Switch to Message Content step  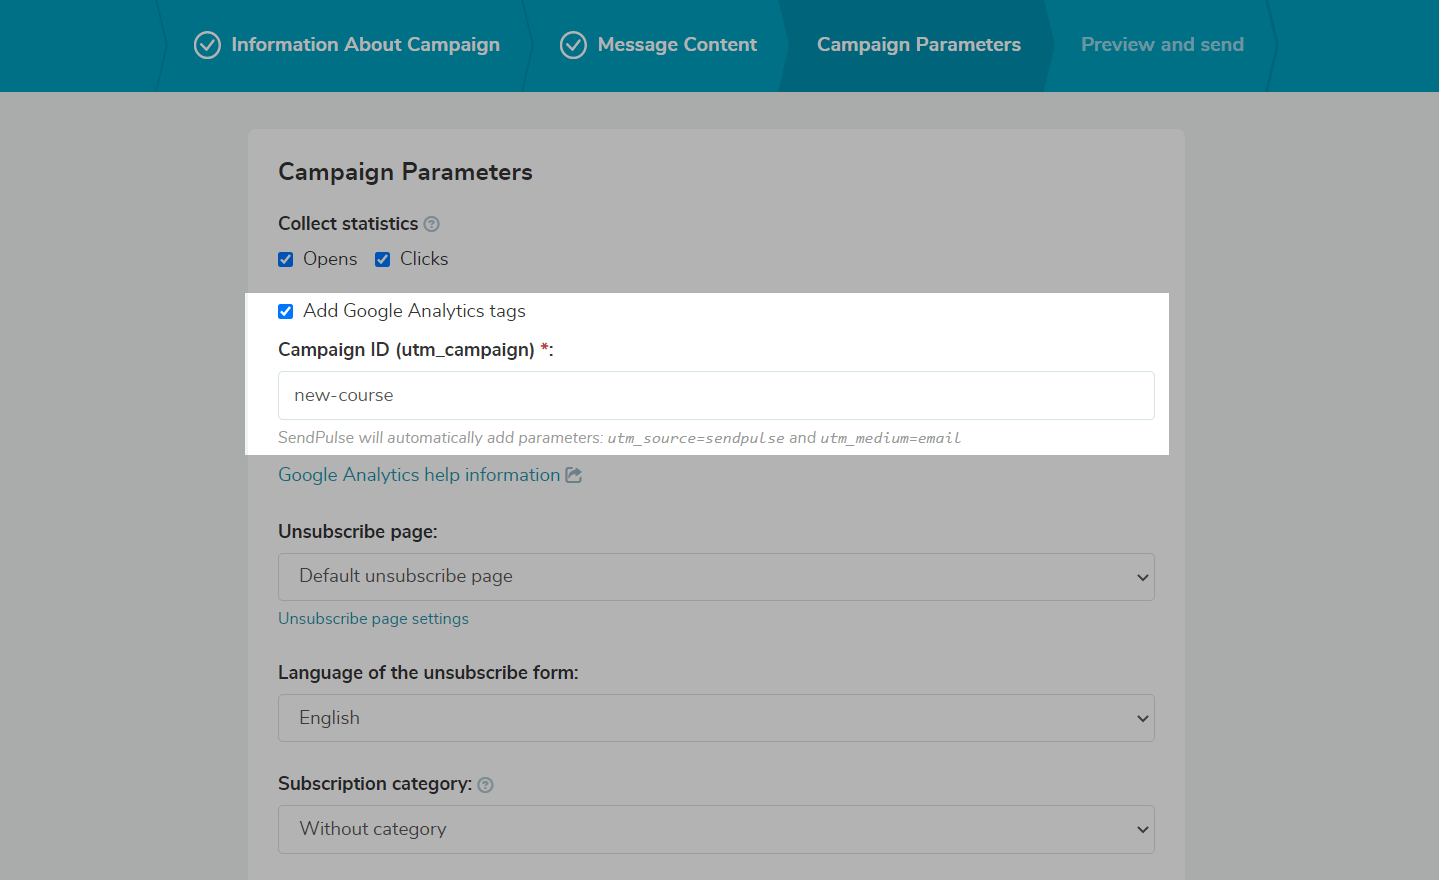[x=677, y=45]
